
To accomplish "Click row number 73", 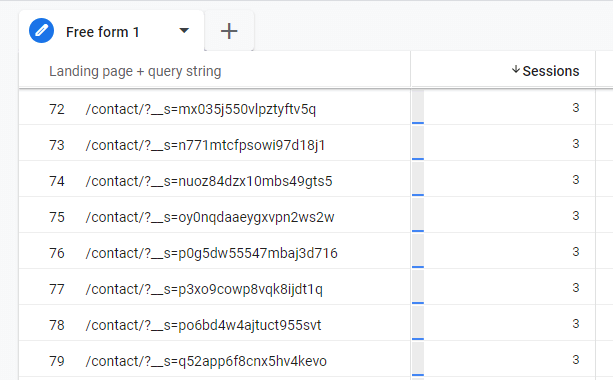I will pyautogui.click(x=57, y=145).
